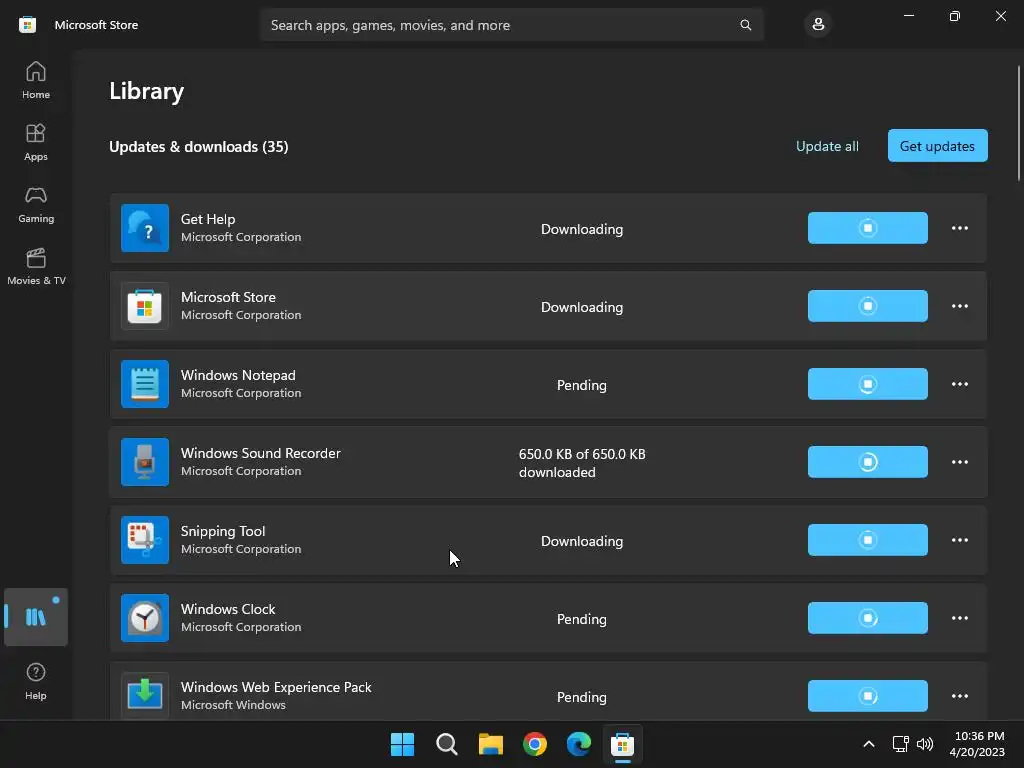Screen dimensions: 1024x768
Task: Click the Windows Sound Recorder app icon
Action: (x=145, y=462)
